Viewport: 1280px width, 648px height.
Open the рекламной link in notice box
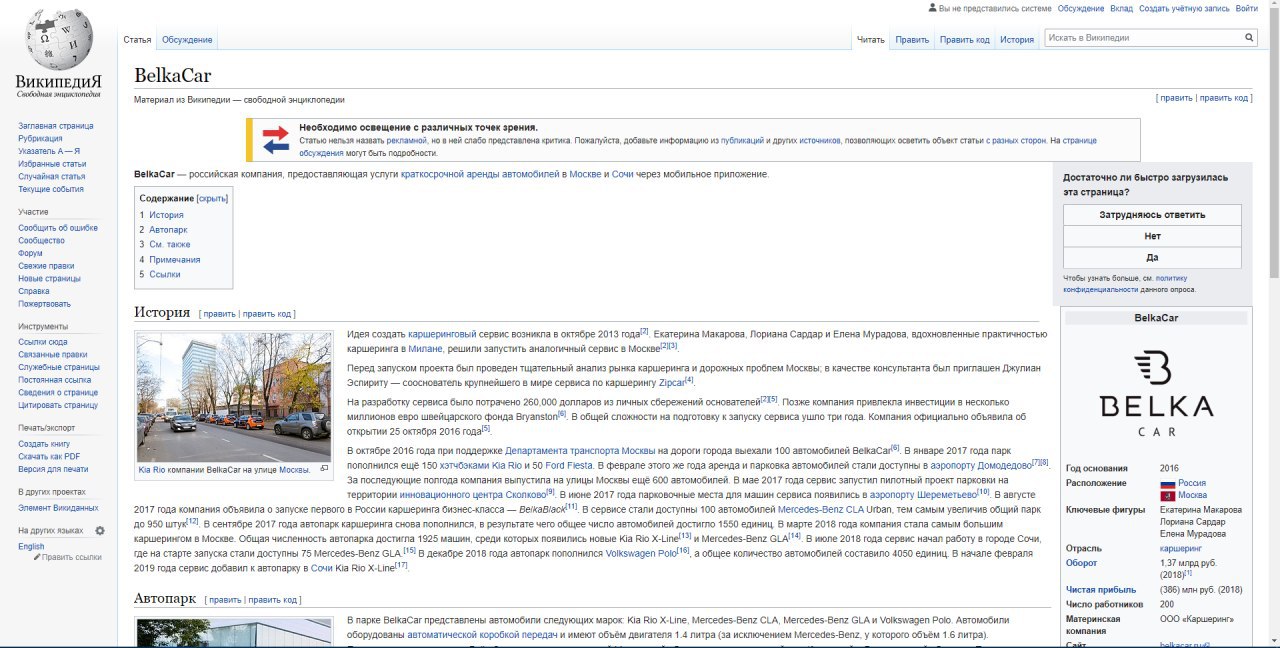point(407,141)
